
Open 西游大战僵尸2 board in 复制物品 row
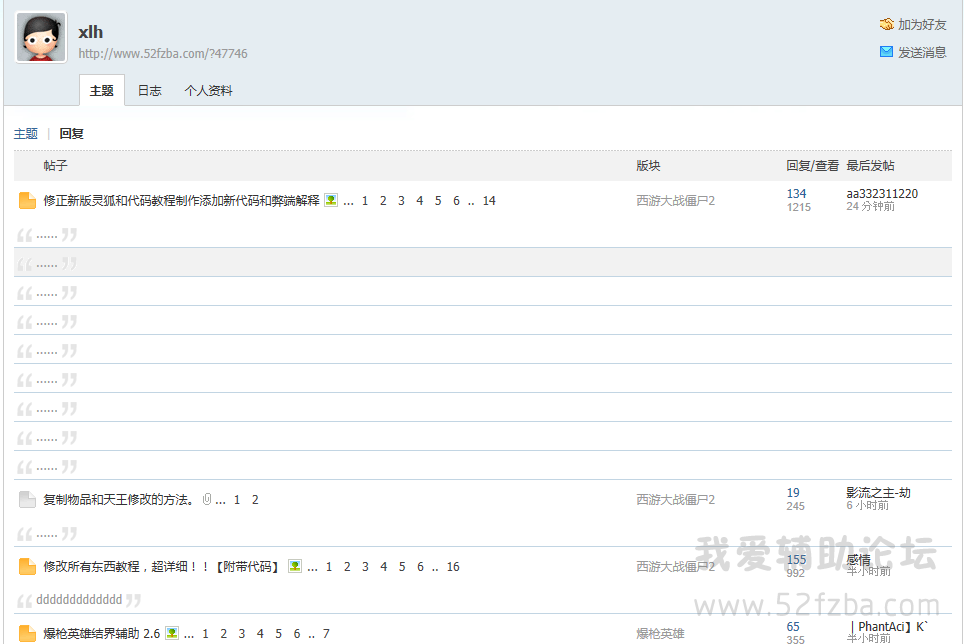pos(676,500)
